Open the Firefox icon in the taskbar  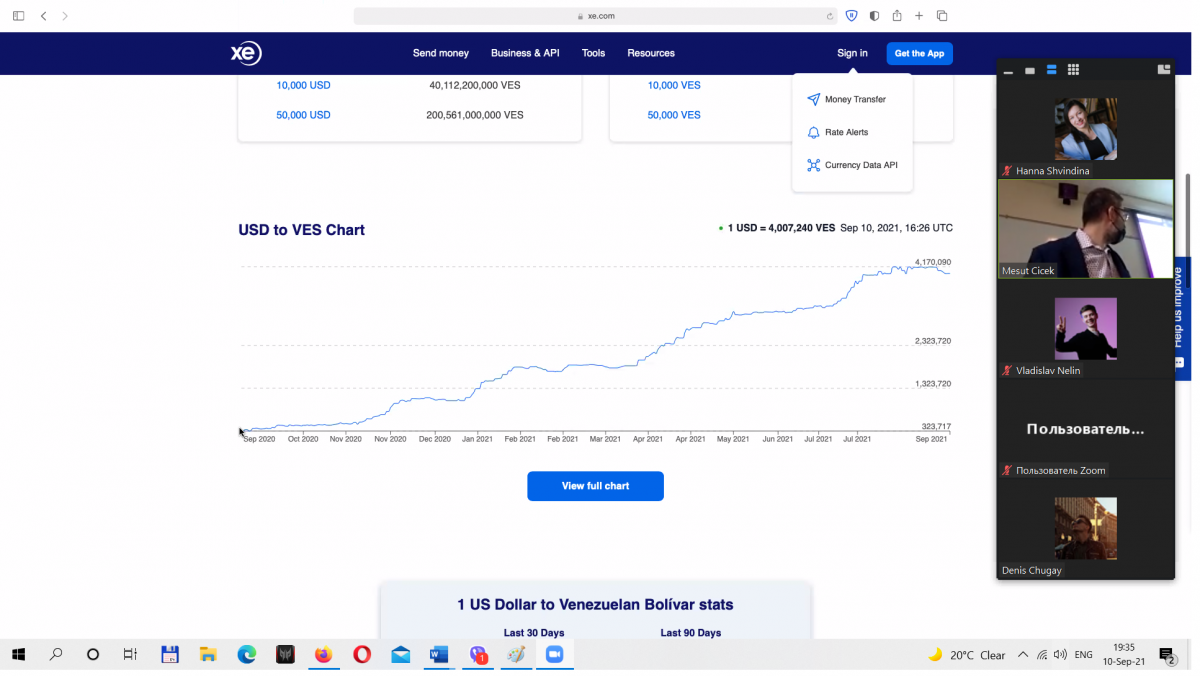coord(323,655)
